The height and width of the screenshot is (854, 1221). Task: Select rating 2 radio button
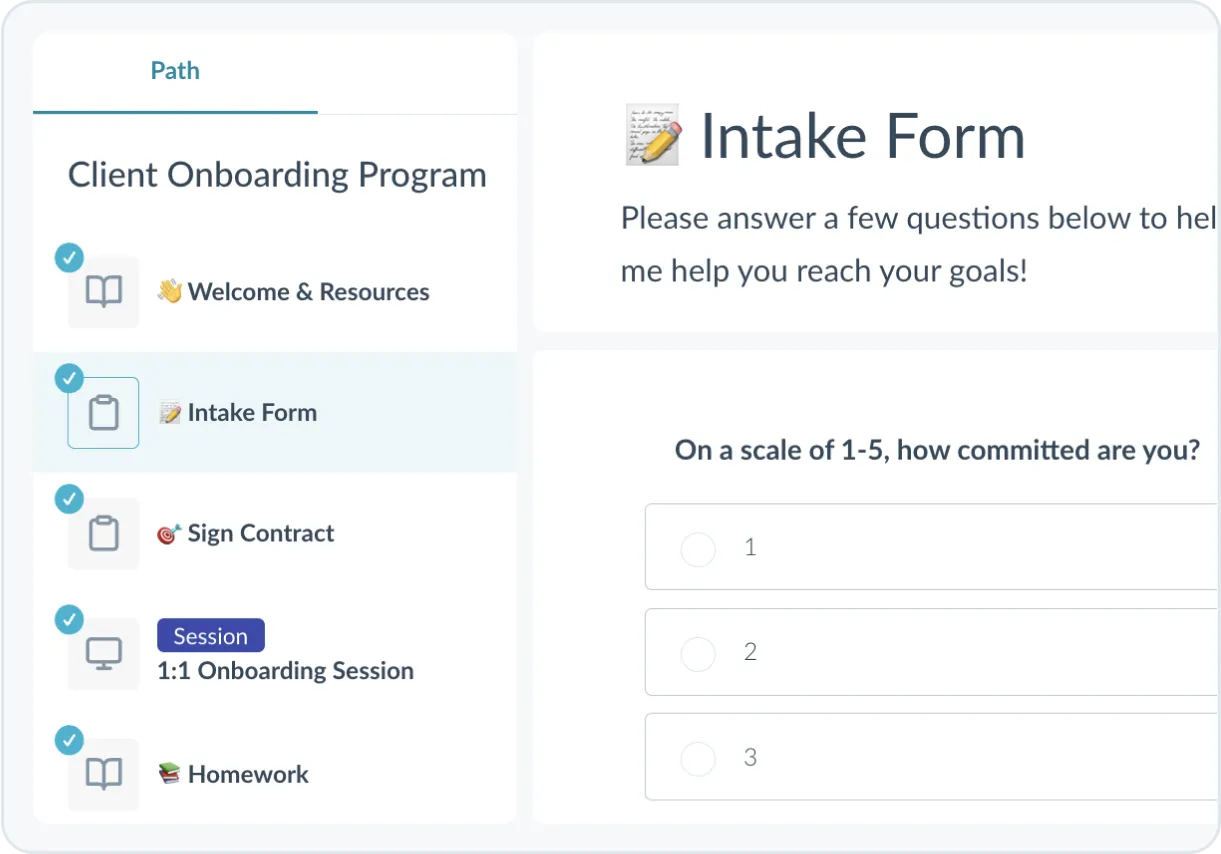(698, 653)
